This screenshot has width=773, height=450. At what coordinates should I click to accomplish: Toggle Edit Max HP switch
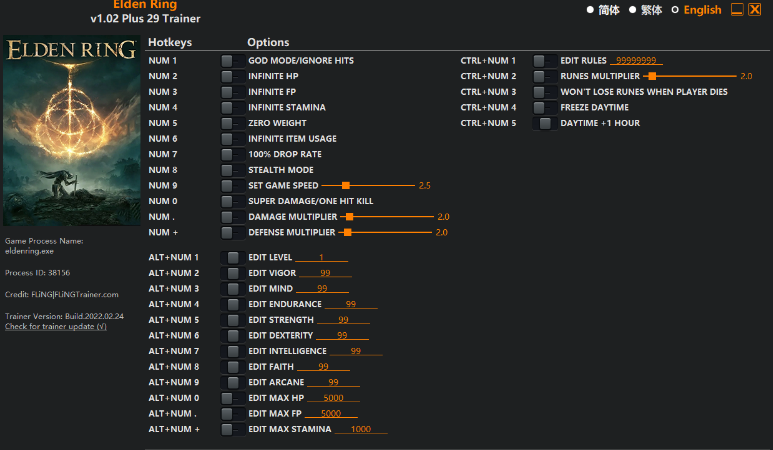tap(233, 398)
